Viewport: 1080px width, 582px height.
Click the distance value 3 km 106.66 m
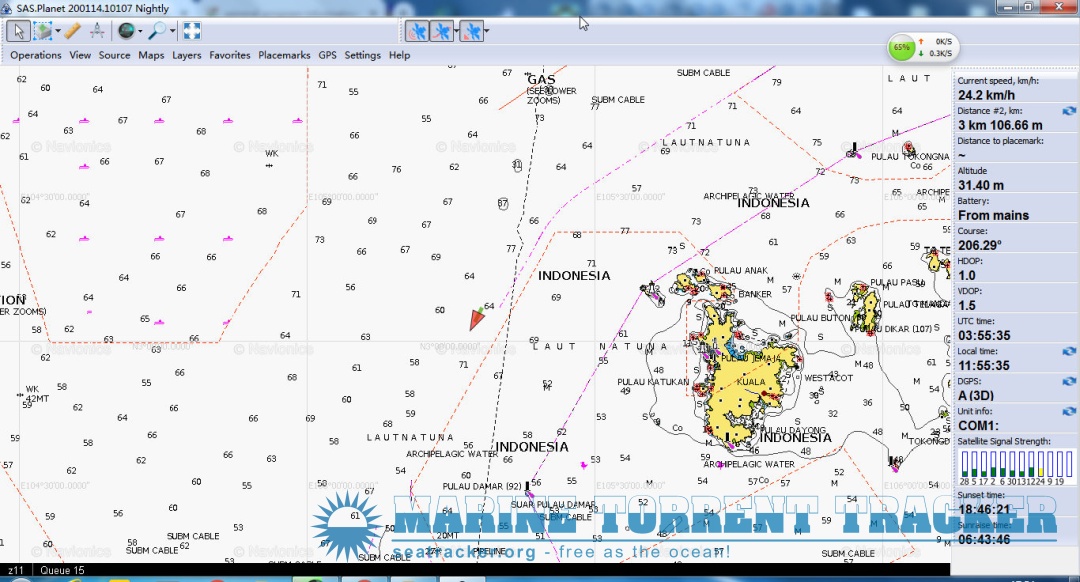(x=1000, y=125)
